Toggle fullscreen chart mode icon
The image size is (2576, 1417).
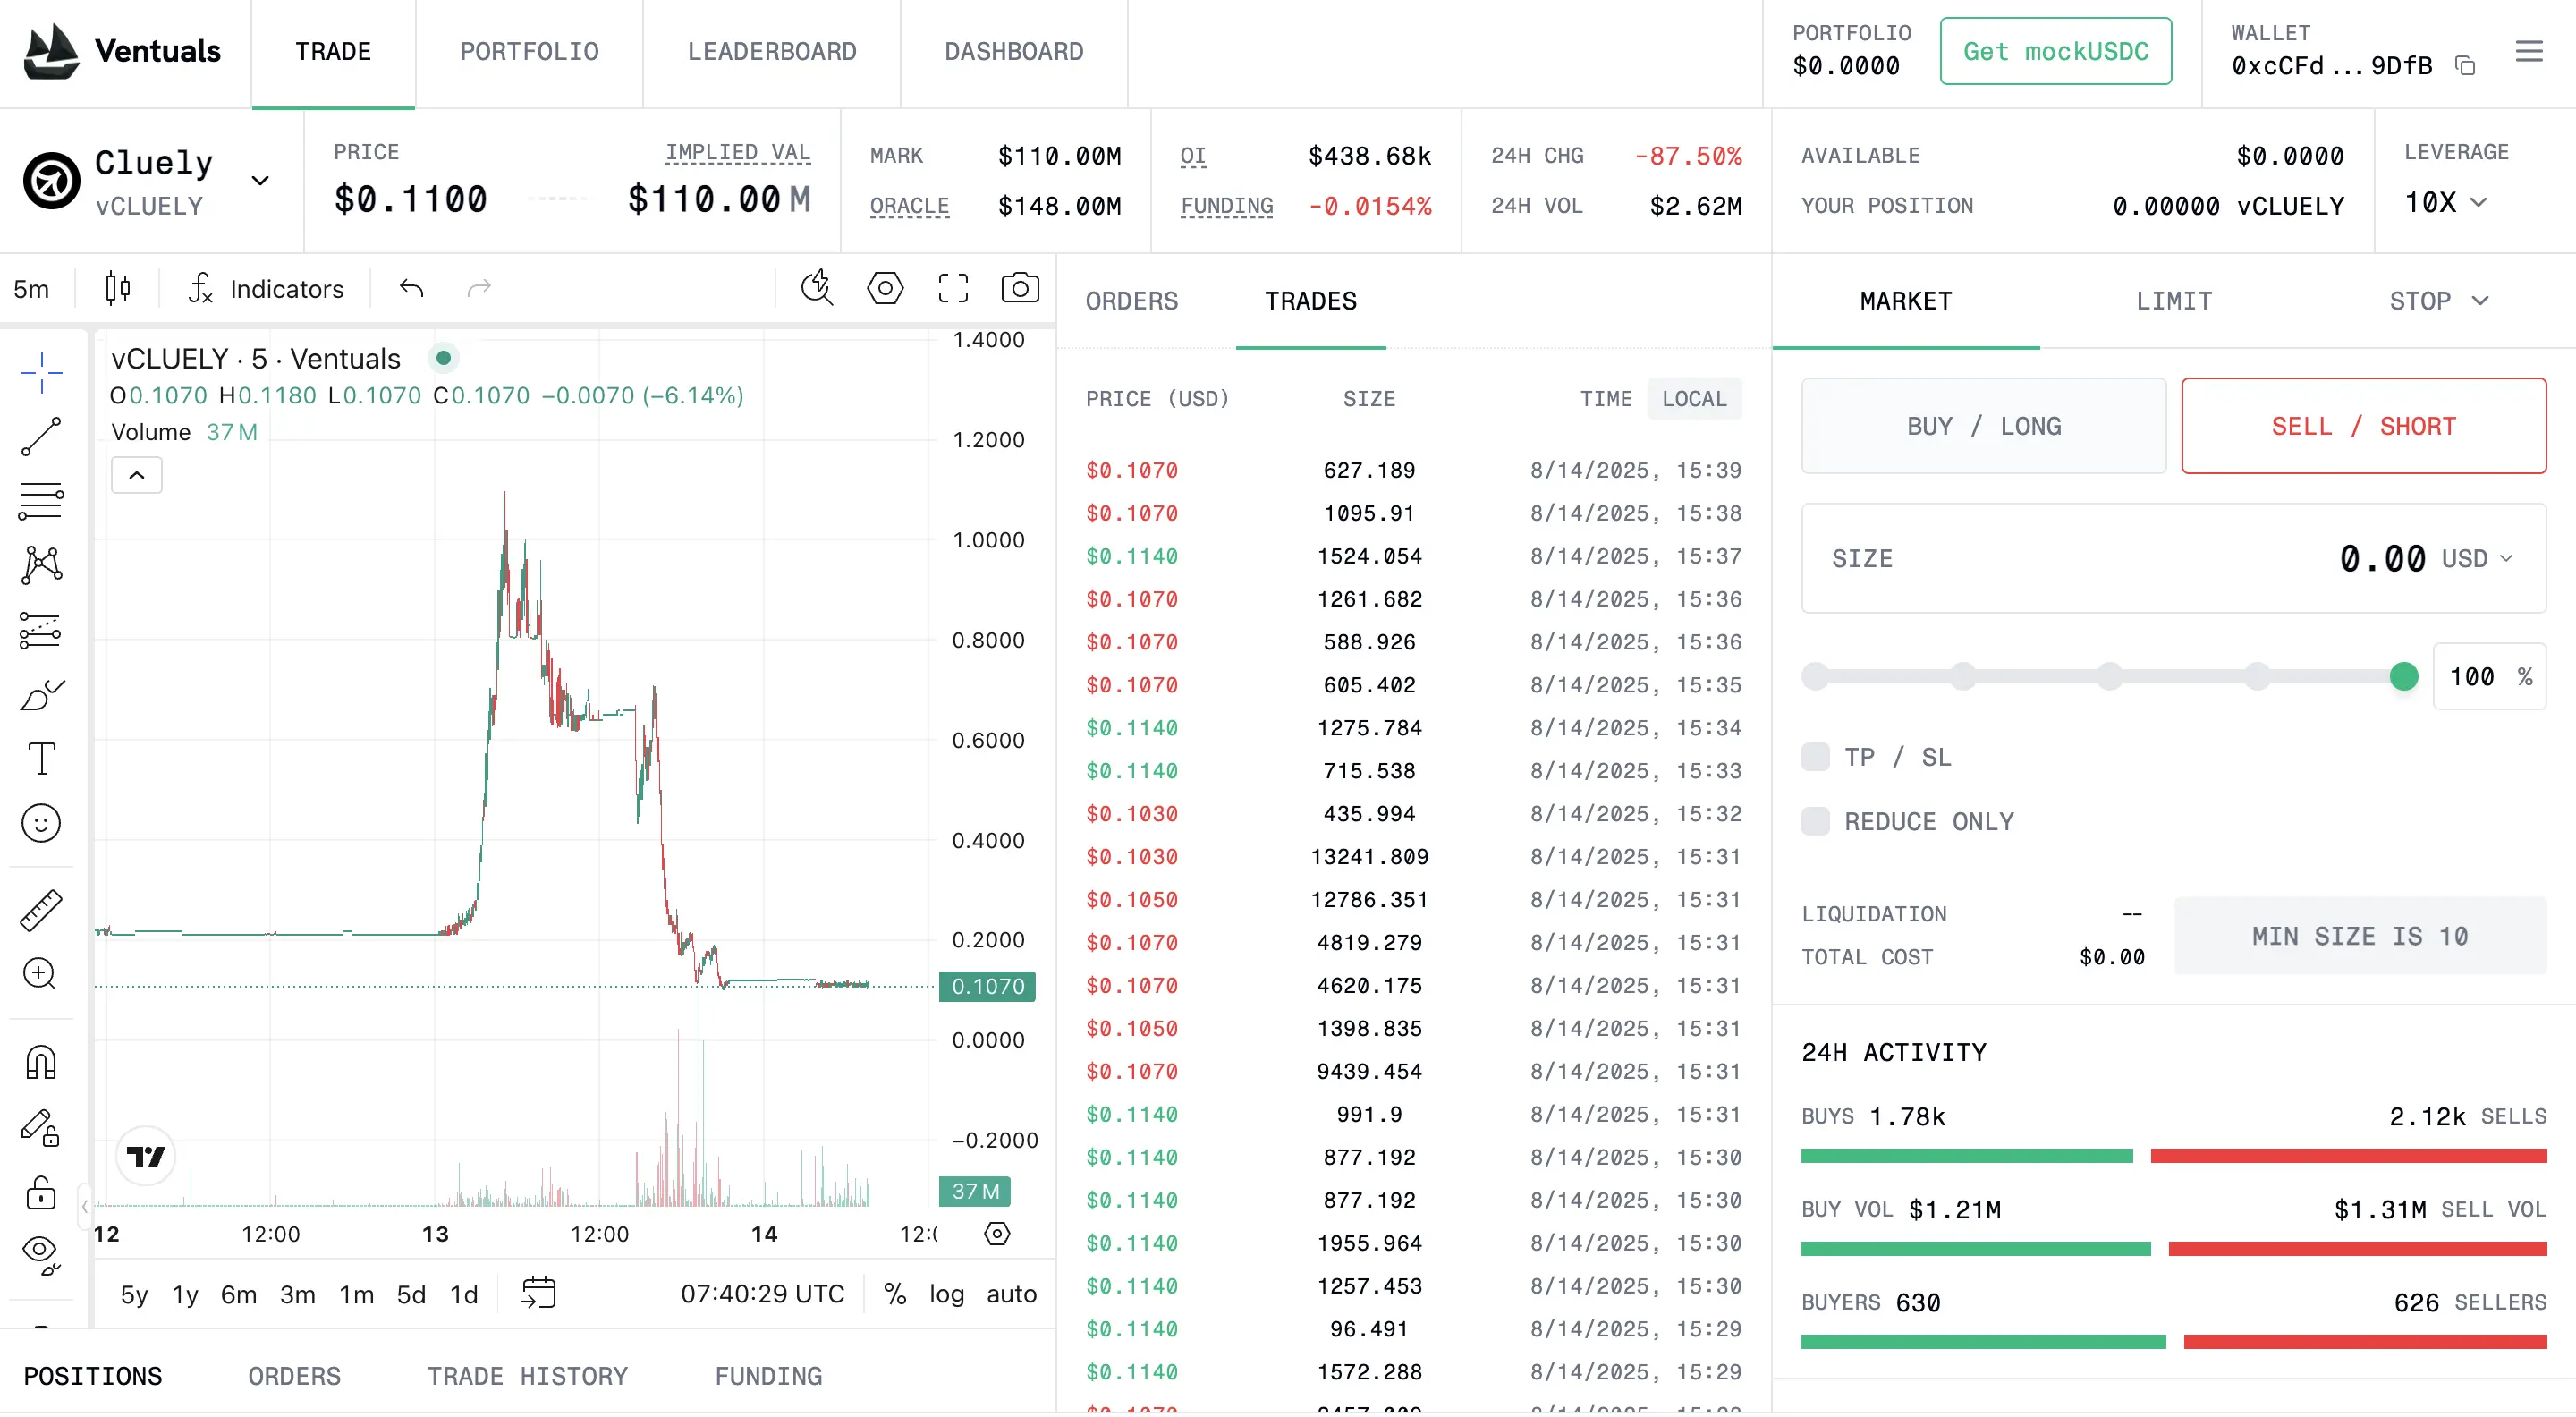pyautogui.click(x=952, y=289)
